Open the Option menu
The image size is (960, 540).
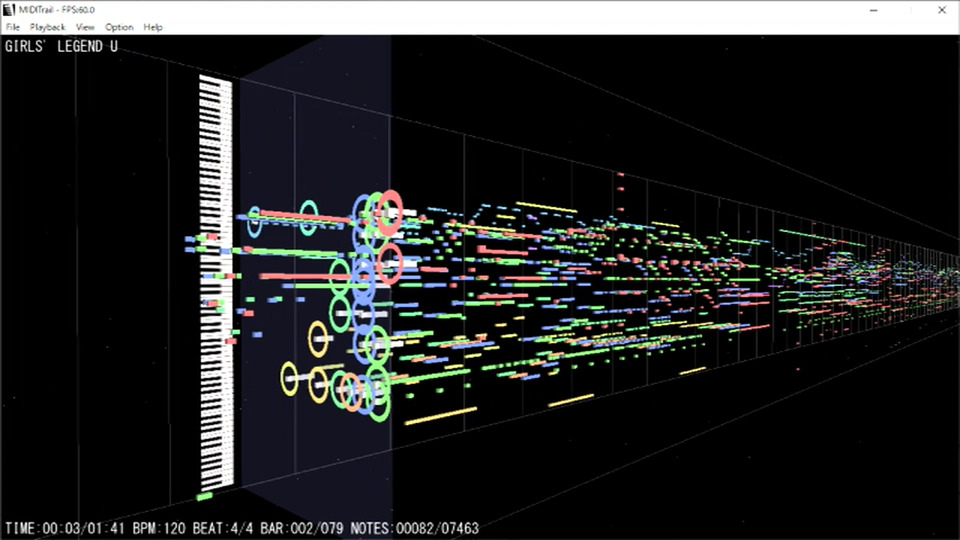(119, 27)
